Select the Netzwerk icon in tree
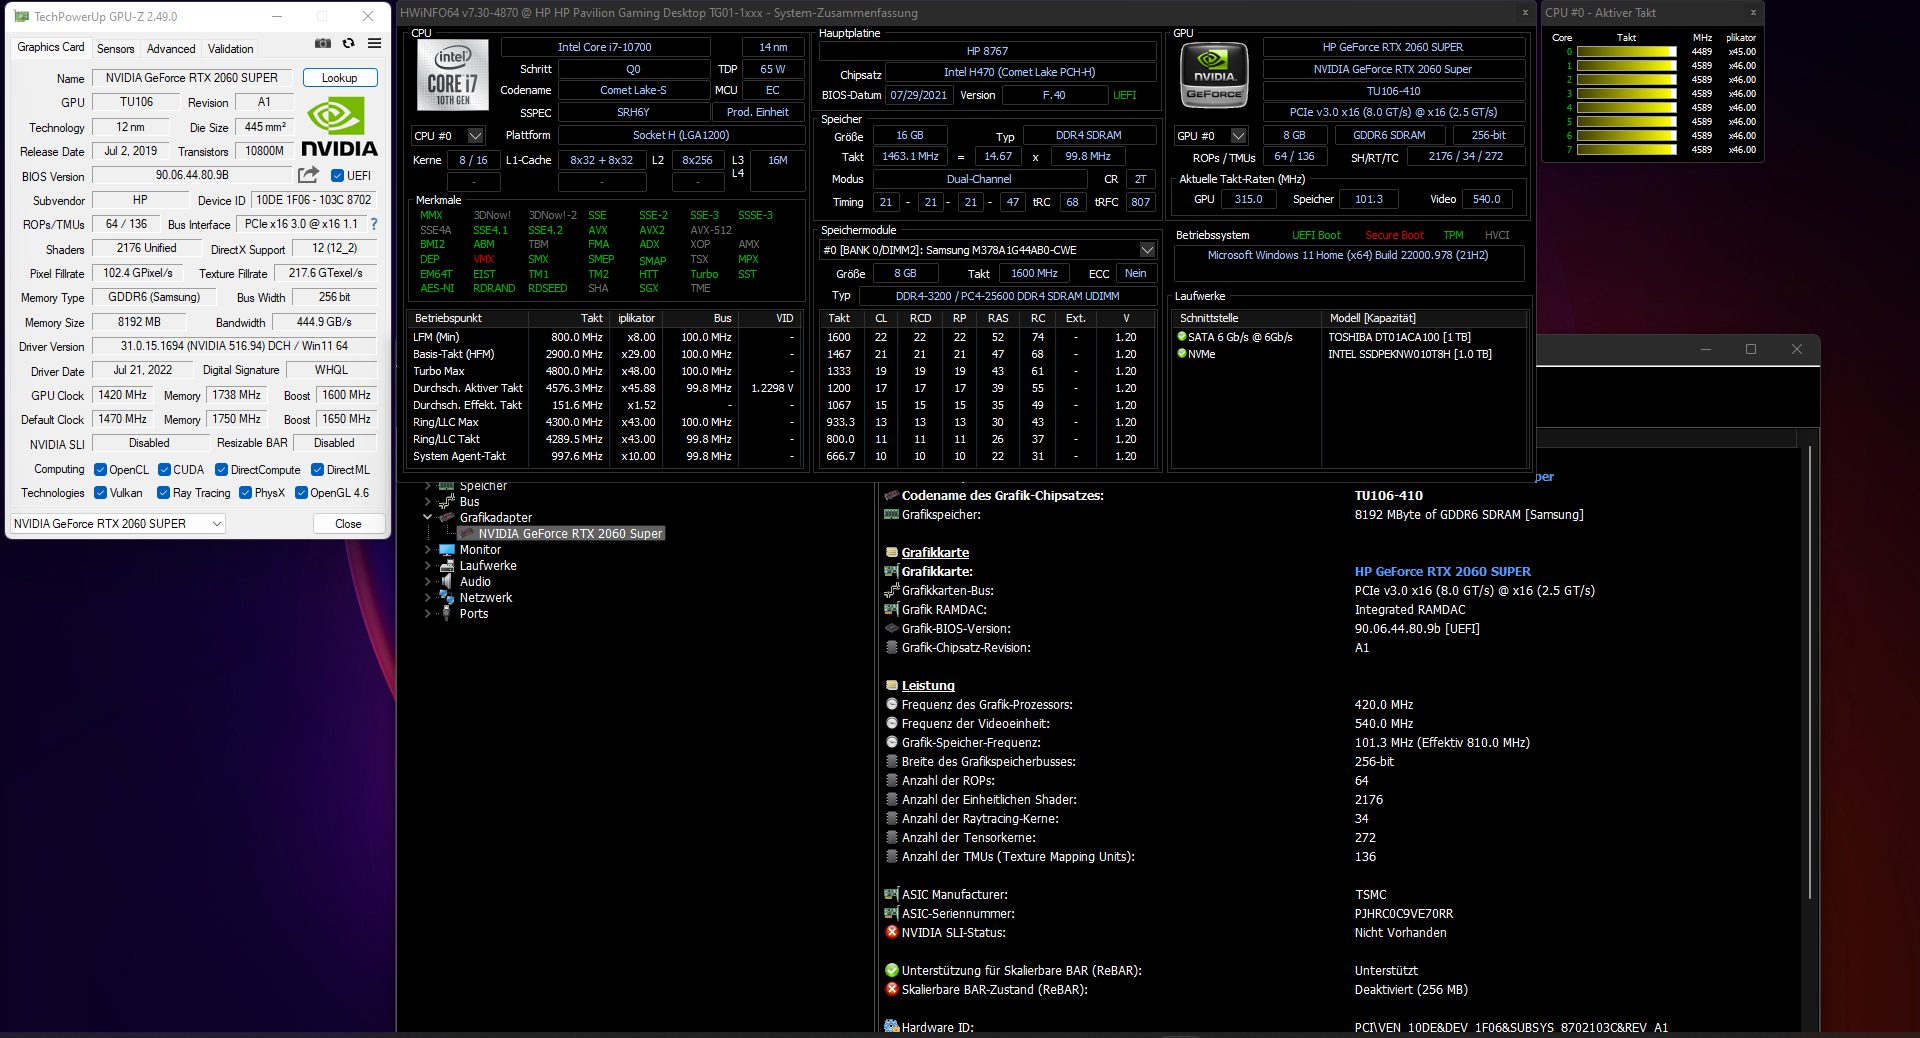The image size is (1920, 1038). click(447, 597)
